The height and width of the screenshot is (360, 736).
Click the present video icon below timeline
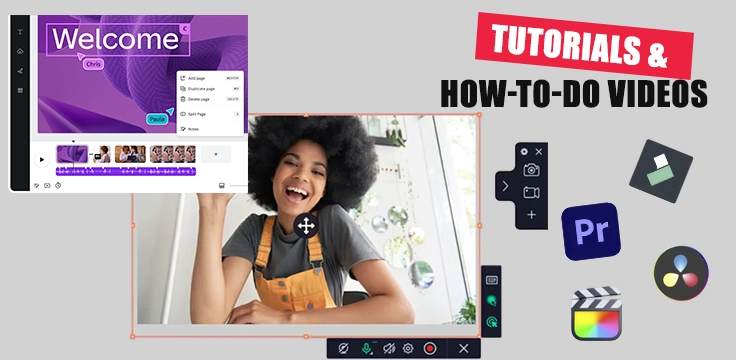pos(47,186)
